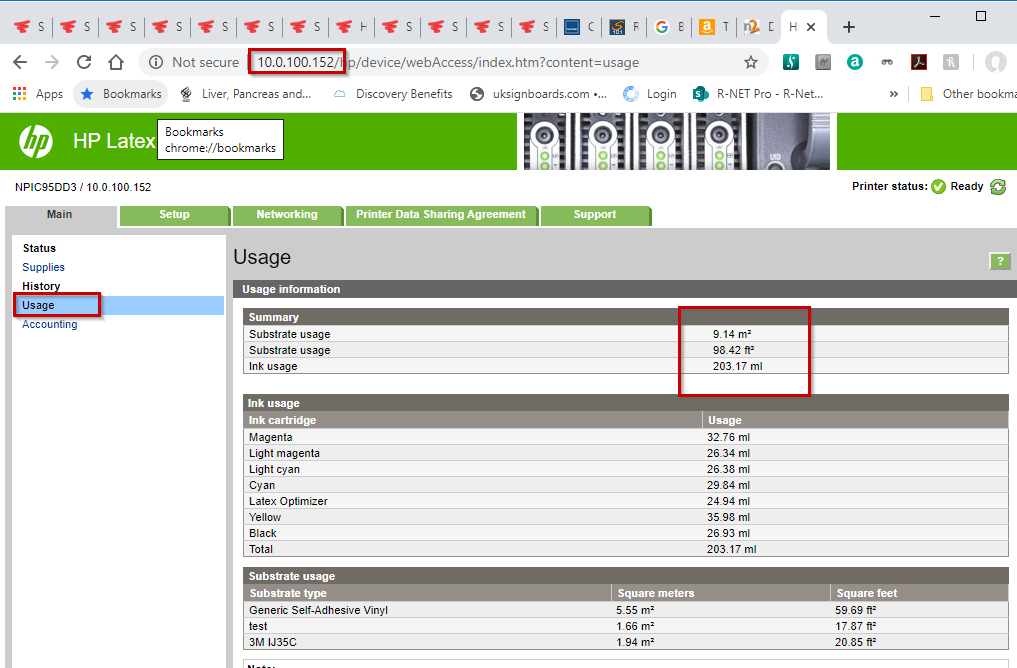
Task: Open the Printer Data Sharing Agreement tab
Action: pos(441,215)
